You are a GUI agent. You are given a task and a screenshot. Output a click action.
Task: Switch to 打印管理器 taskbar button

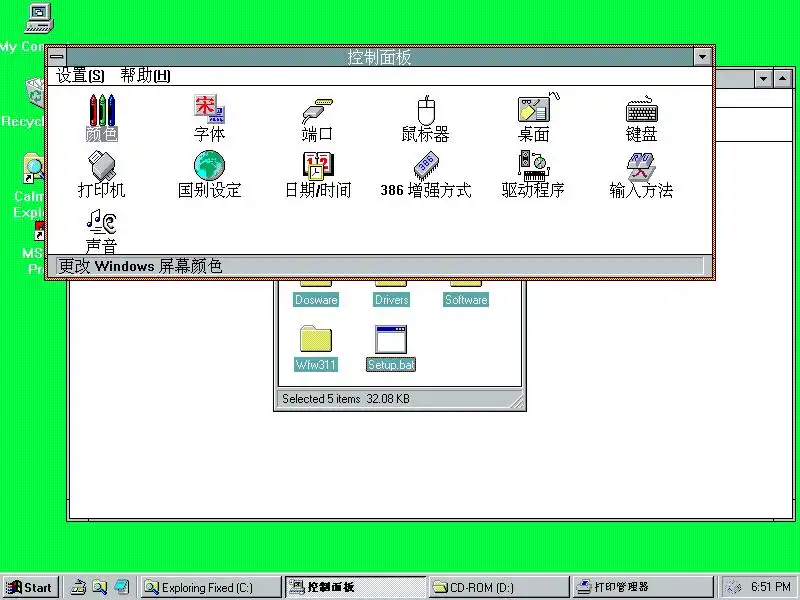643,587
